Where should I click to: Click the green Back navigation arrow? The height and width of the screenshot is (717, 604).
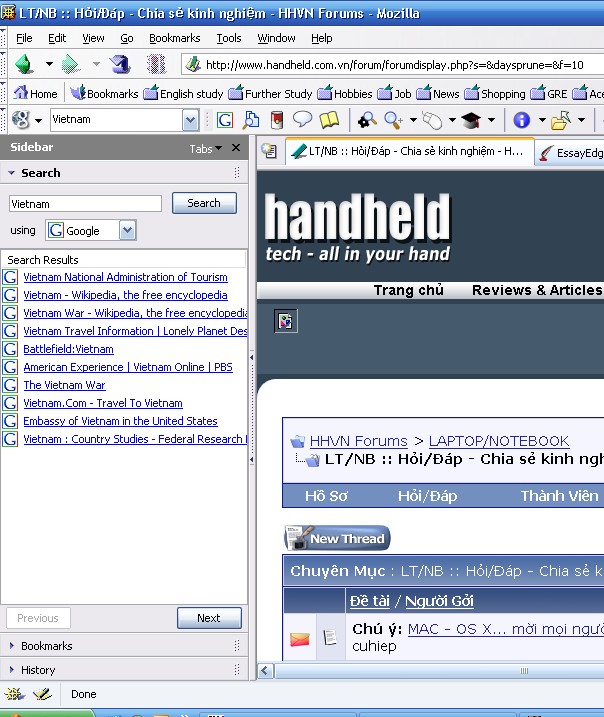pos(24,64)
